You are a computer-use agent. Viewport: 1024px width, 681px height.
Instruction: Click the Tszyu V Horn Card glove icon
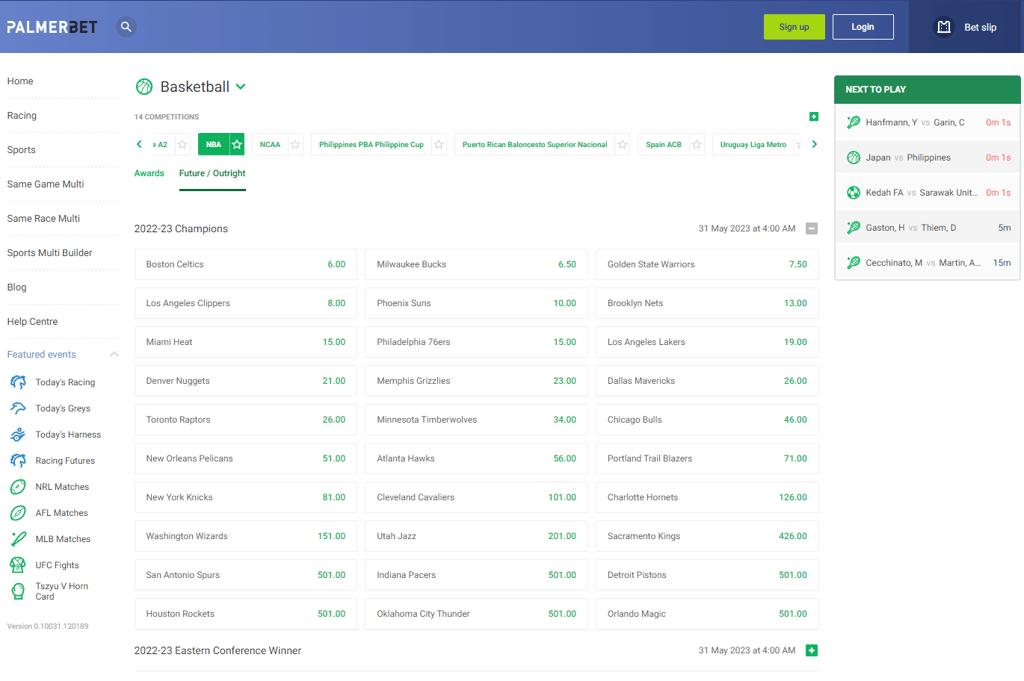(x=18, y=591)
